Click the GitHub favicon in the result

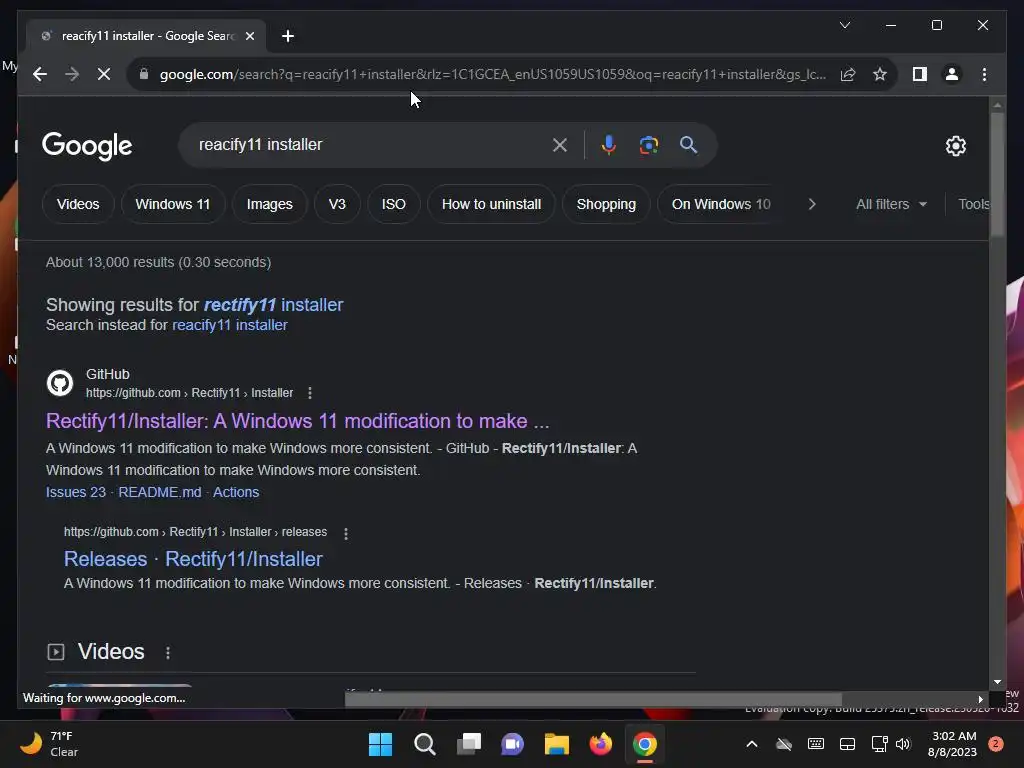tap(60, 383)
